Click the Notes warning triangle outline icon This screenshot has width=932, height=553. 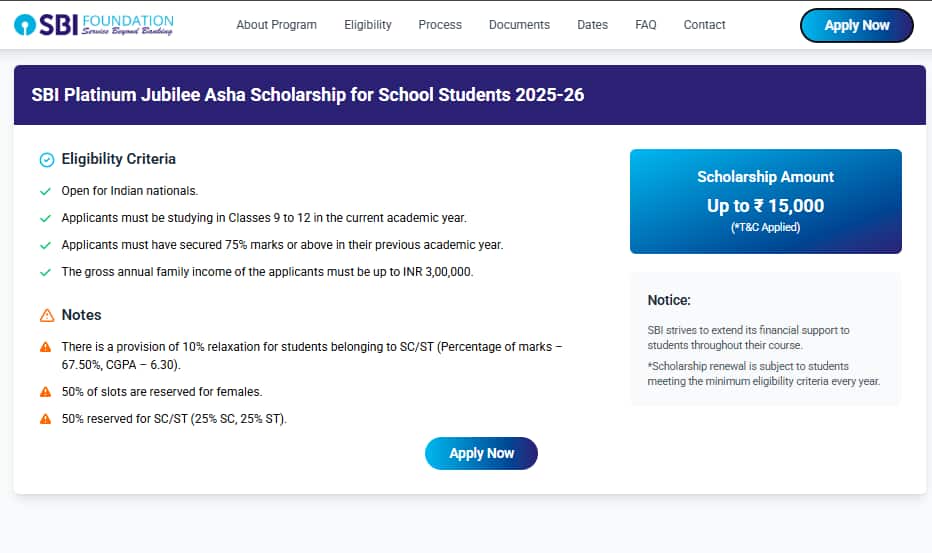[46, 315]
